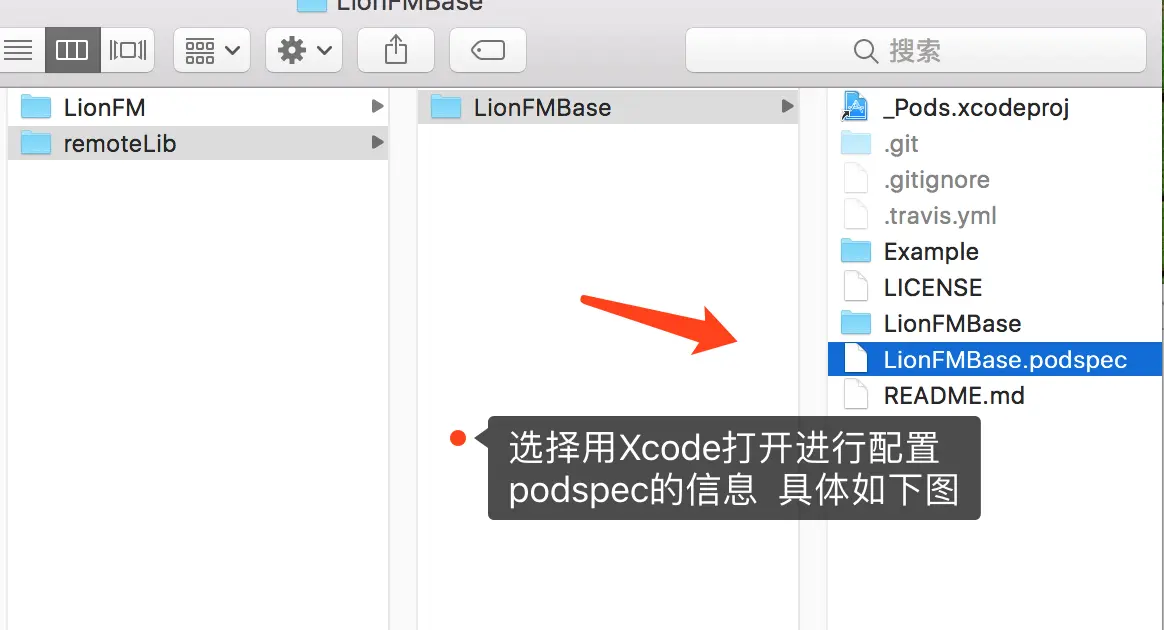Click the .git folder icon
This screenshot has height=630, width=1164.
(856, 143)
